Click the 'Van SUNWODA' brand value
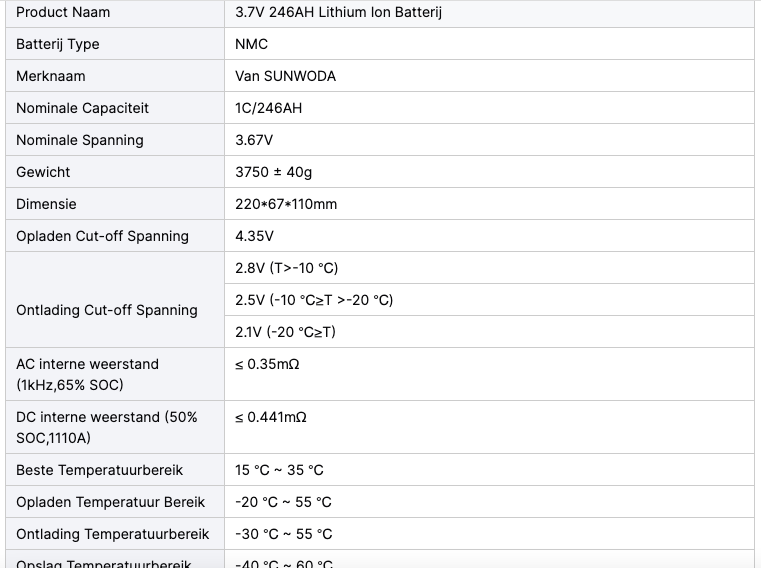Viewport: 761px width, 568px height. (285, 76)
